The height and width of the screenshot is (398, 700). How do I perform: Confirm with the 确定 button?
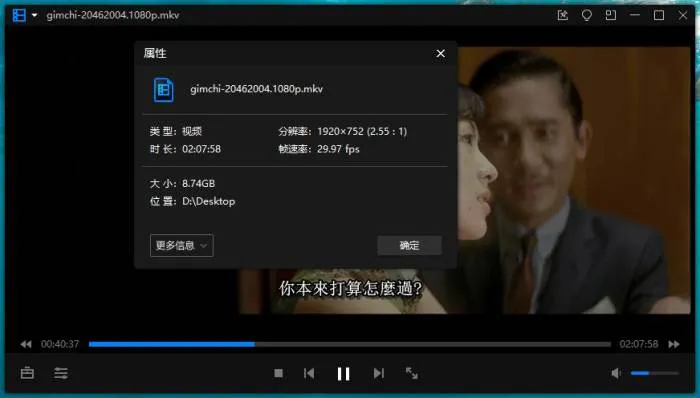409,245
